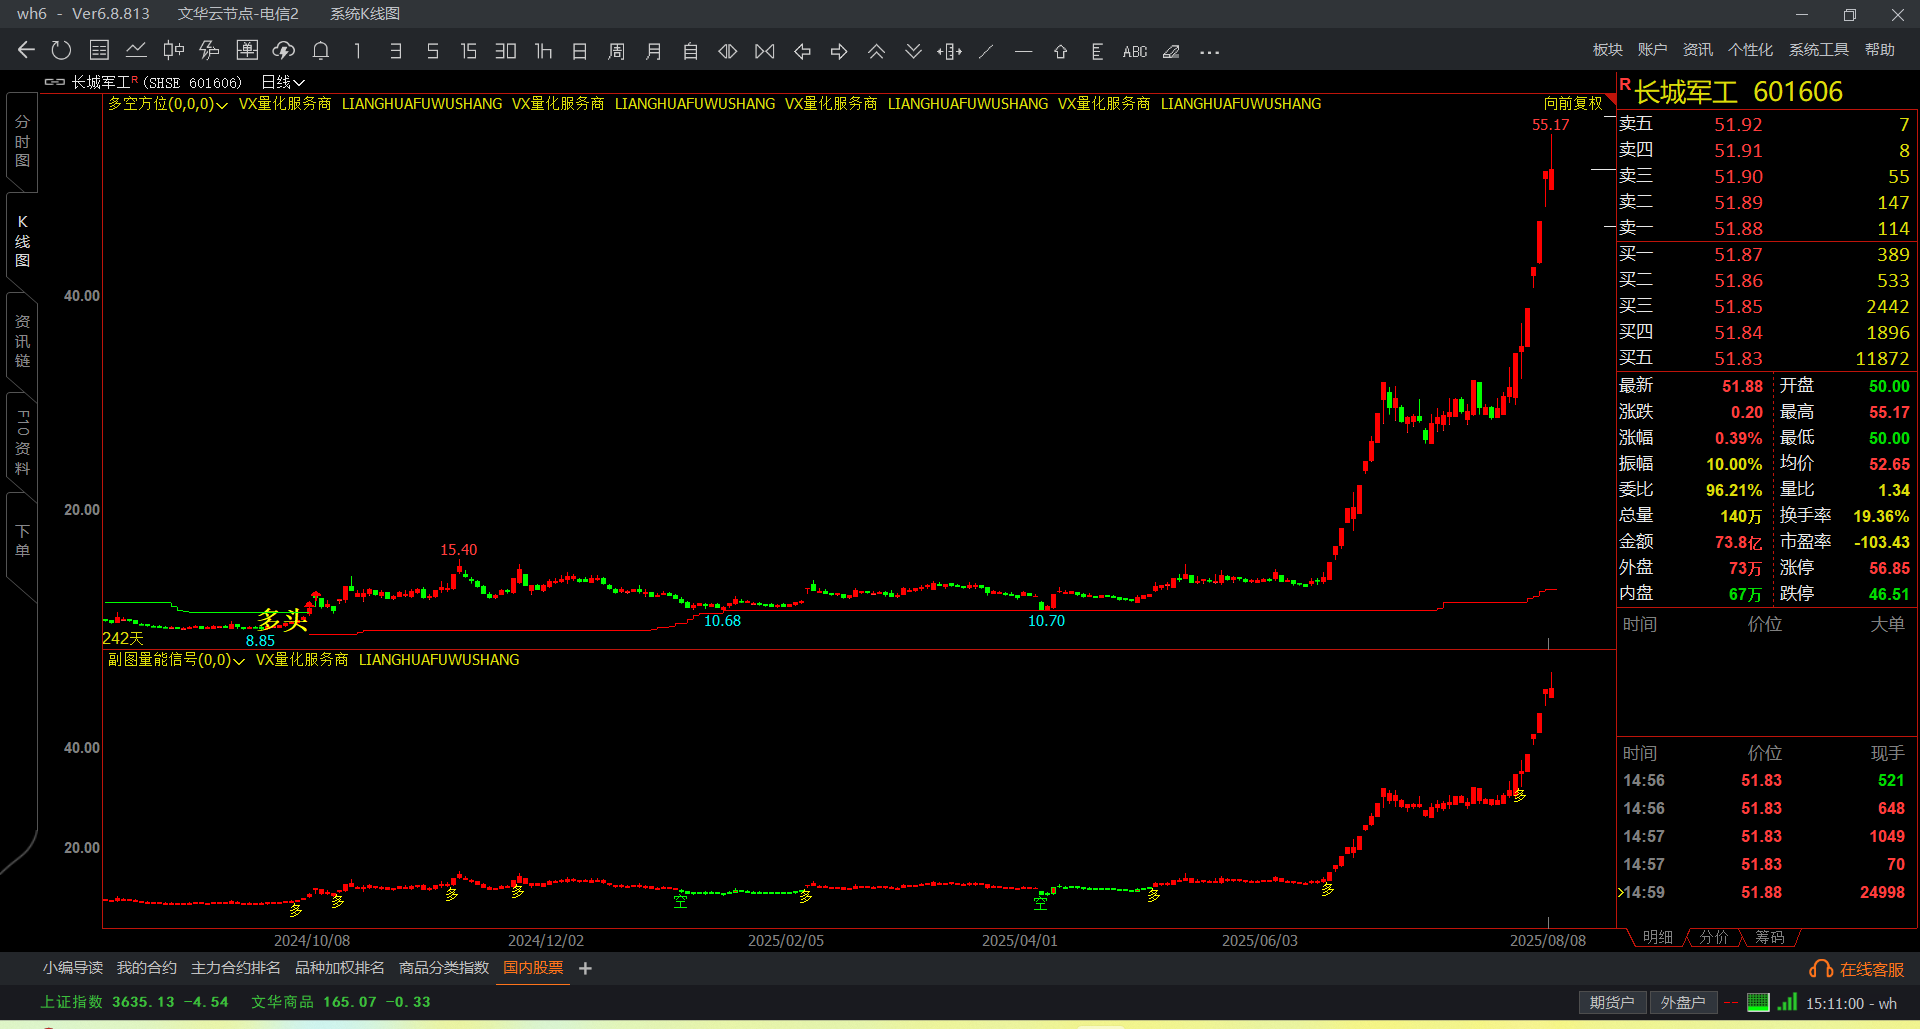The height and width of the screenshot is (1029, 1920).
Task: Go to previous contract with the double up chevron
Action: pyautogui.click(x=876, y=51)
